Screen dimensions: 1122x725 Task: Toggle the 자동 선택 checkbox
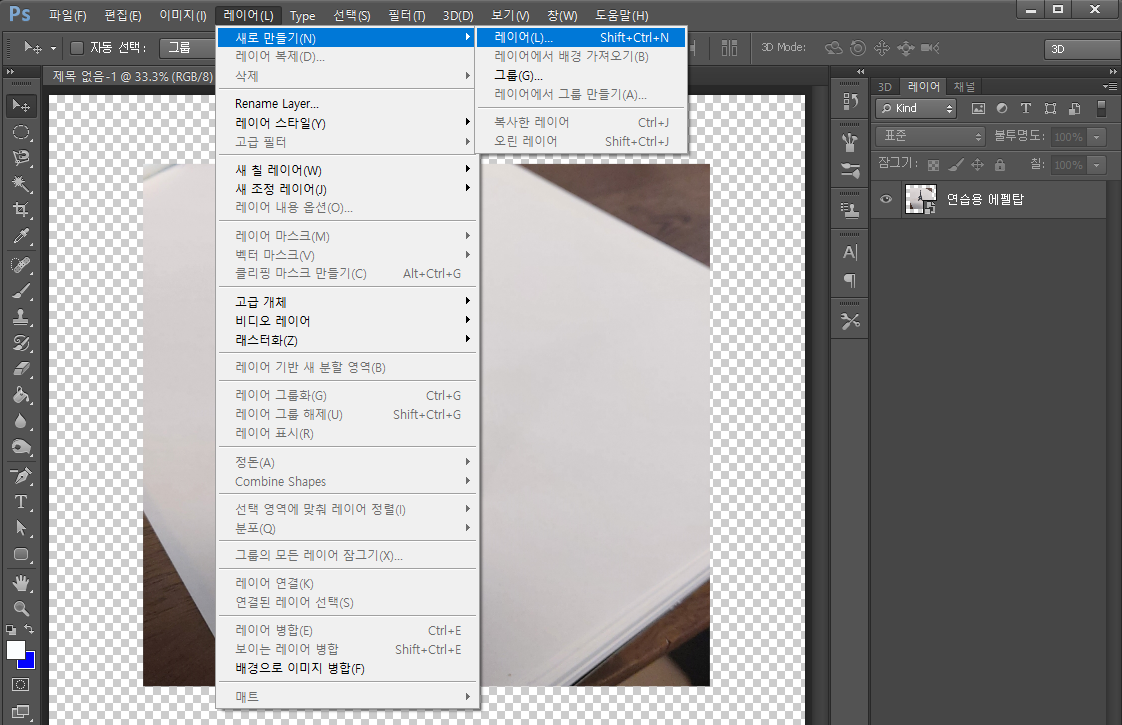pos(77,48)
